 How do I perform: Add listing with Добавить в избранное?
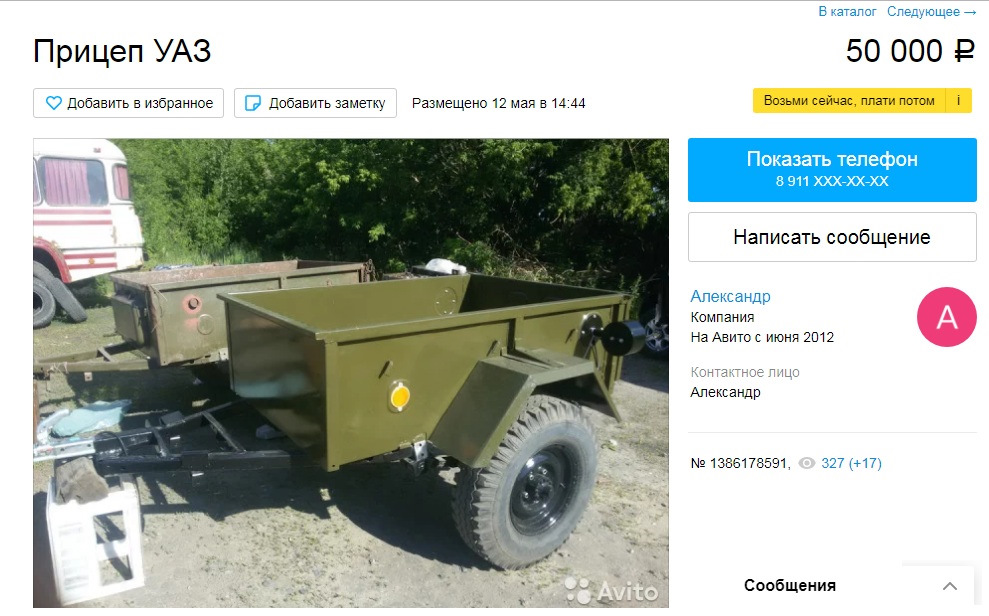129,103
